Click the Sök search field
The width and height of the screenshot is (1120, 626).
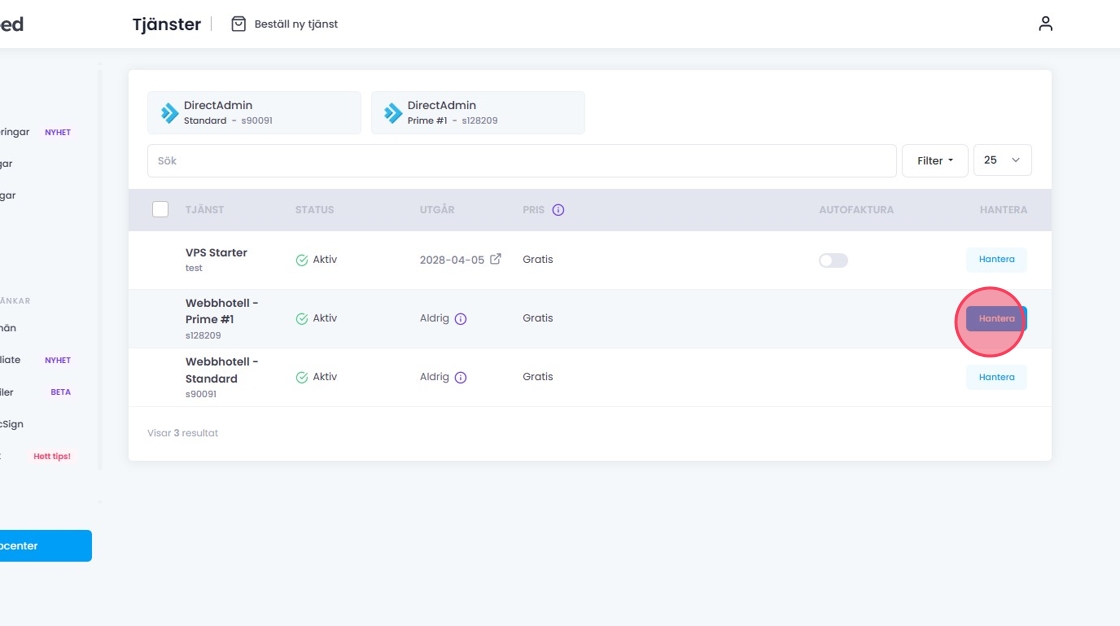(x=521, y=160)
